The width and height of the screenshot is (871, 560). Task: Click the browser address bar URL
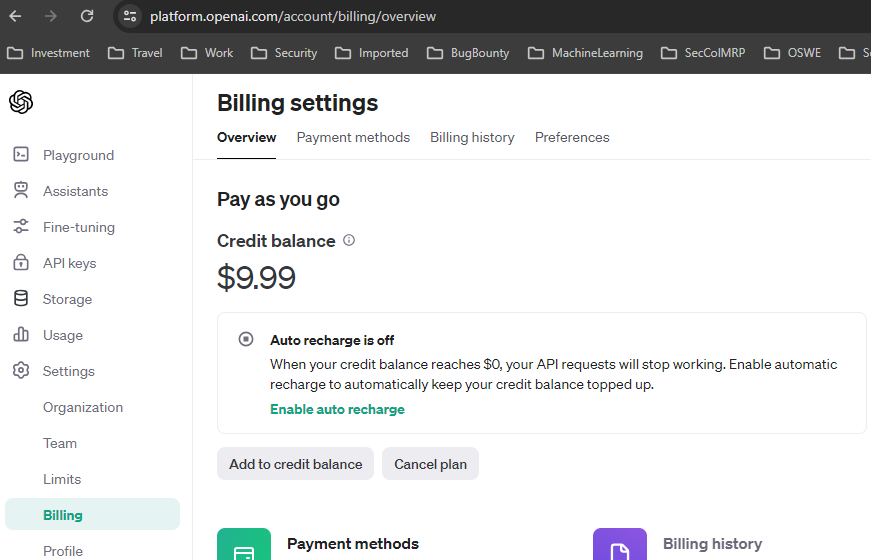pos(293,16)
